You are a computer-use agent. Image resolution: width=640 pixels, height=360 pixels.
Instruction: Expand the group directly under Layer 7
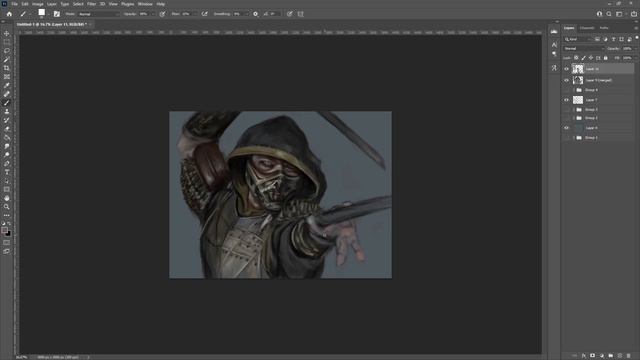[x=574, y=109]
